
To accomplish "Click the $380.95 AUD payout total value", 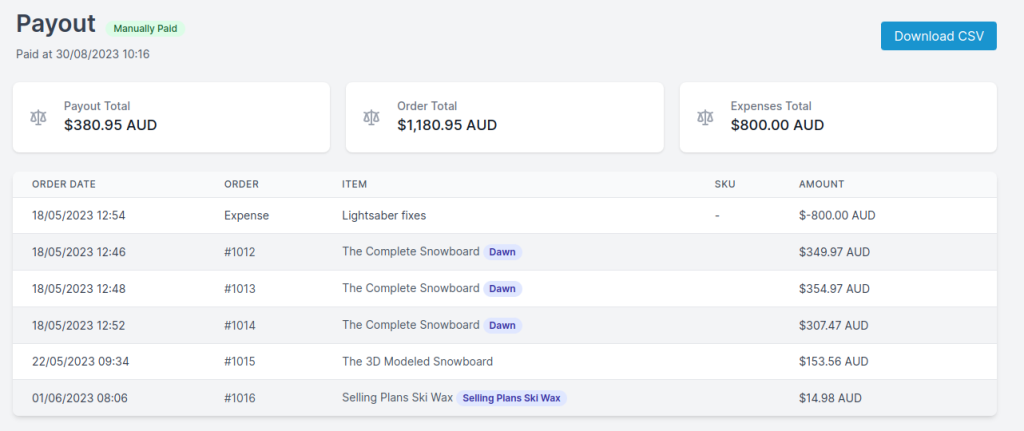I will pyautogui.click(x=110, y=126).
